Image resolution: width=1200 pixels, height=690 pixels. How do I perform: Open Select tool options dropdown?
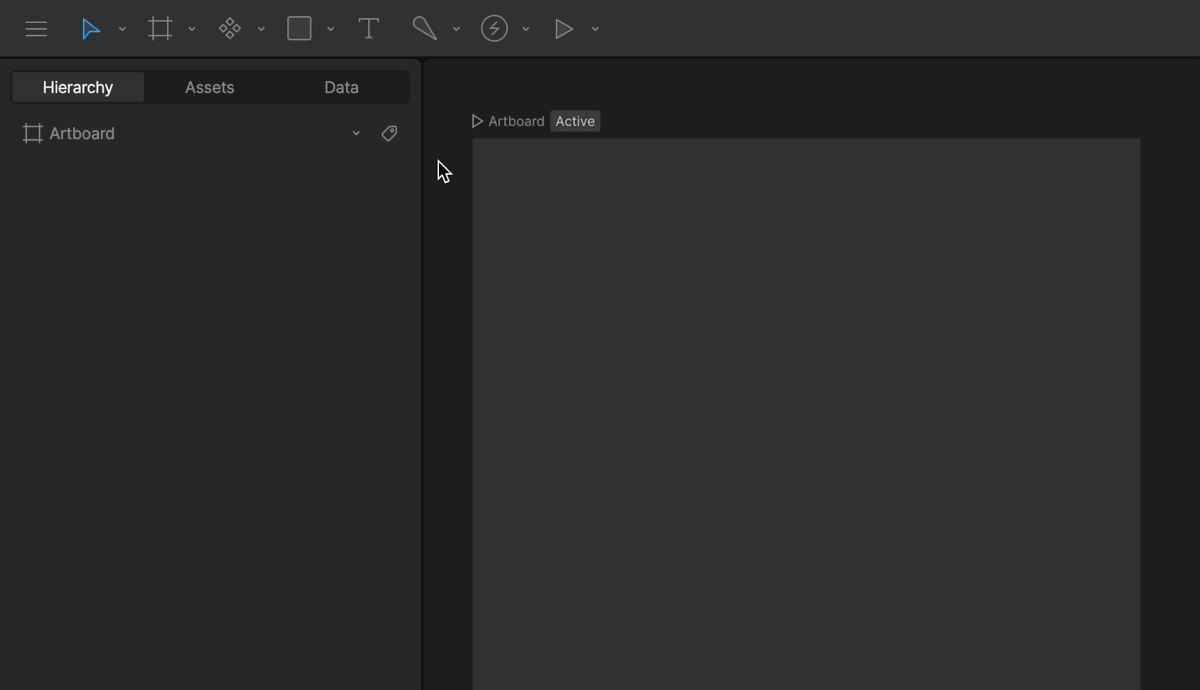pyautogui.click(x=122, y=29)
